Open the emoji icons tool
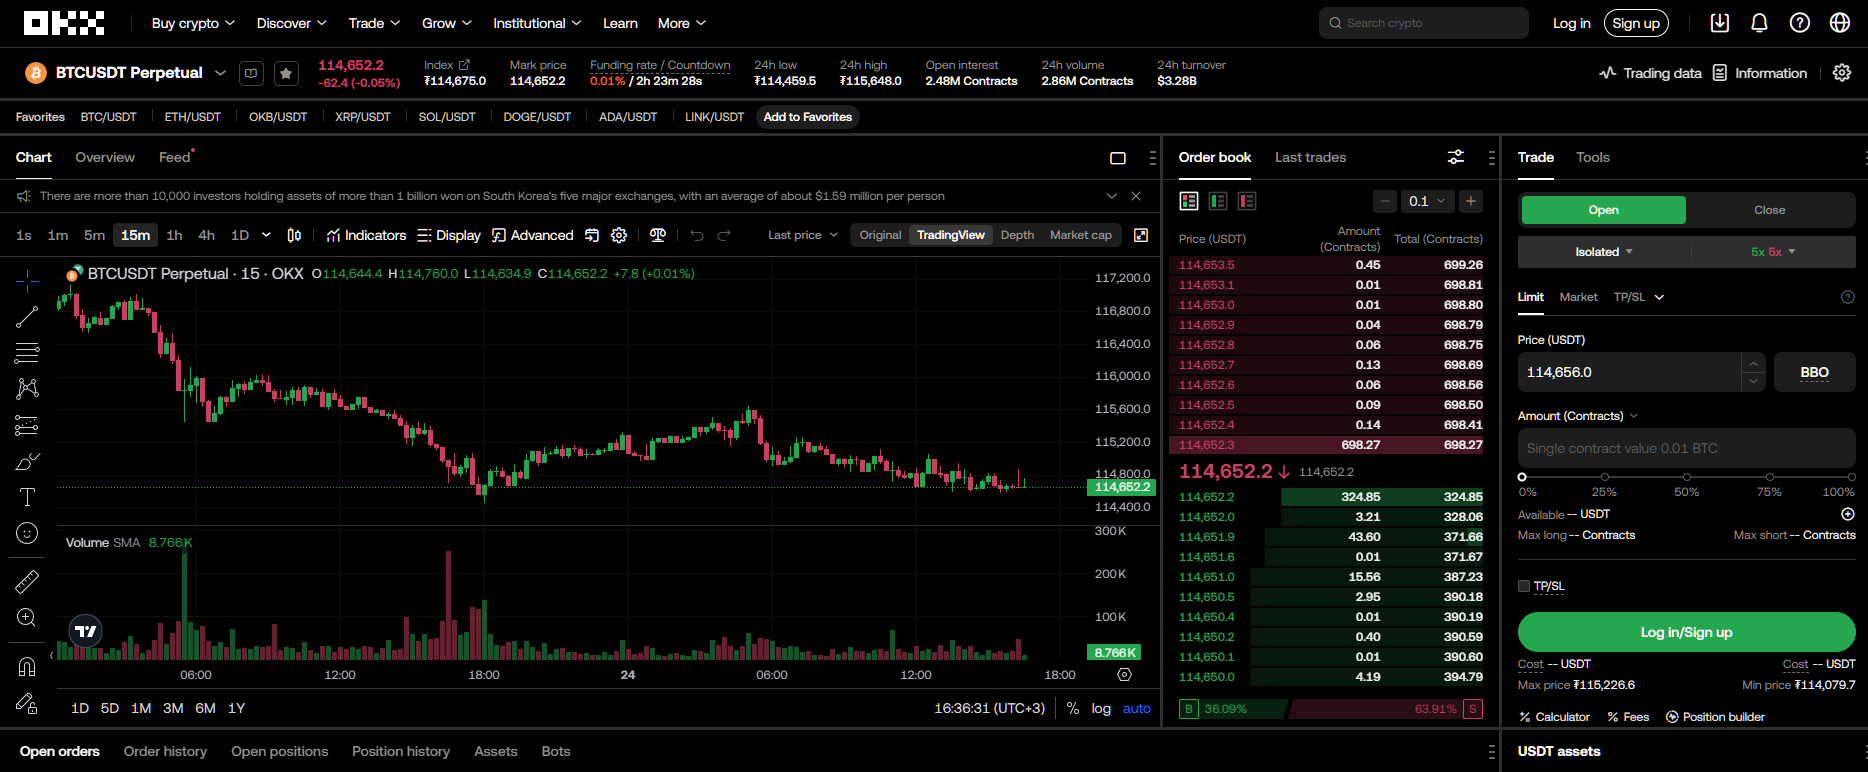The image size is (1868, 772). tap(27, 533)
